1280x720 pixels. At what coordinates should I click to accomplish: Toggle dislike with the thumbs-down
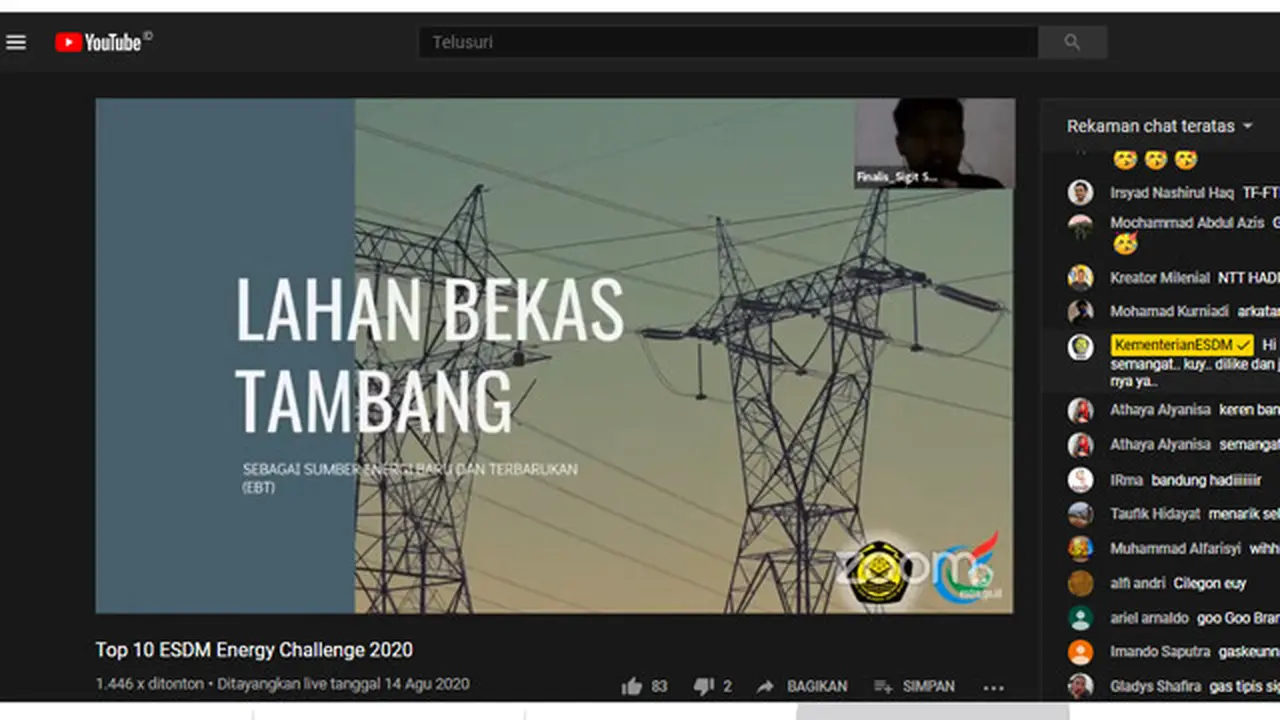(704, 686)
